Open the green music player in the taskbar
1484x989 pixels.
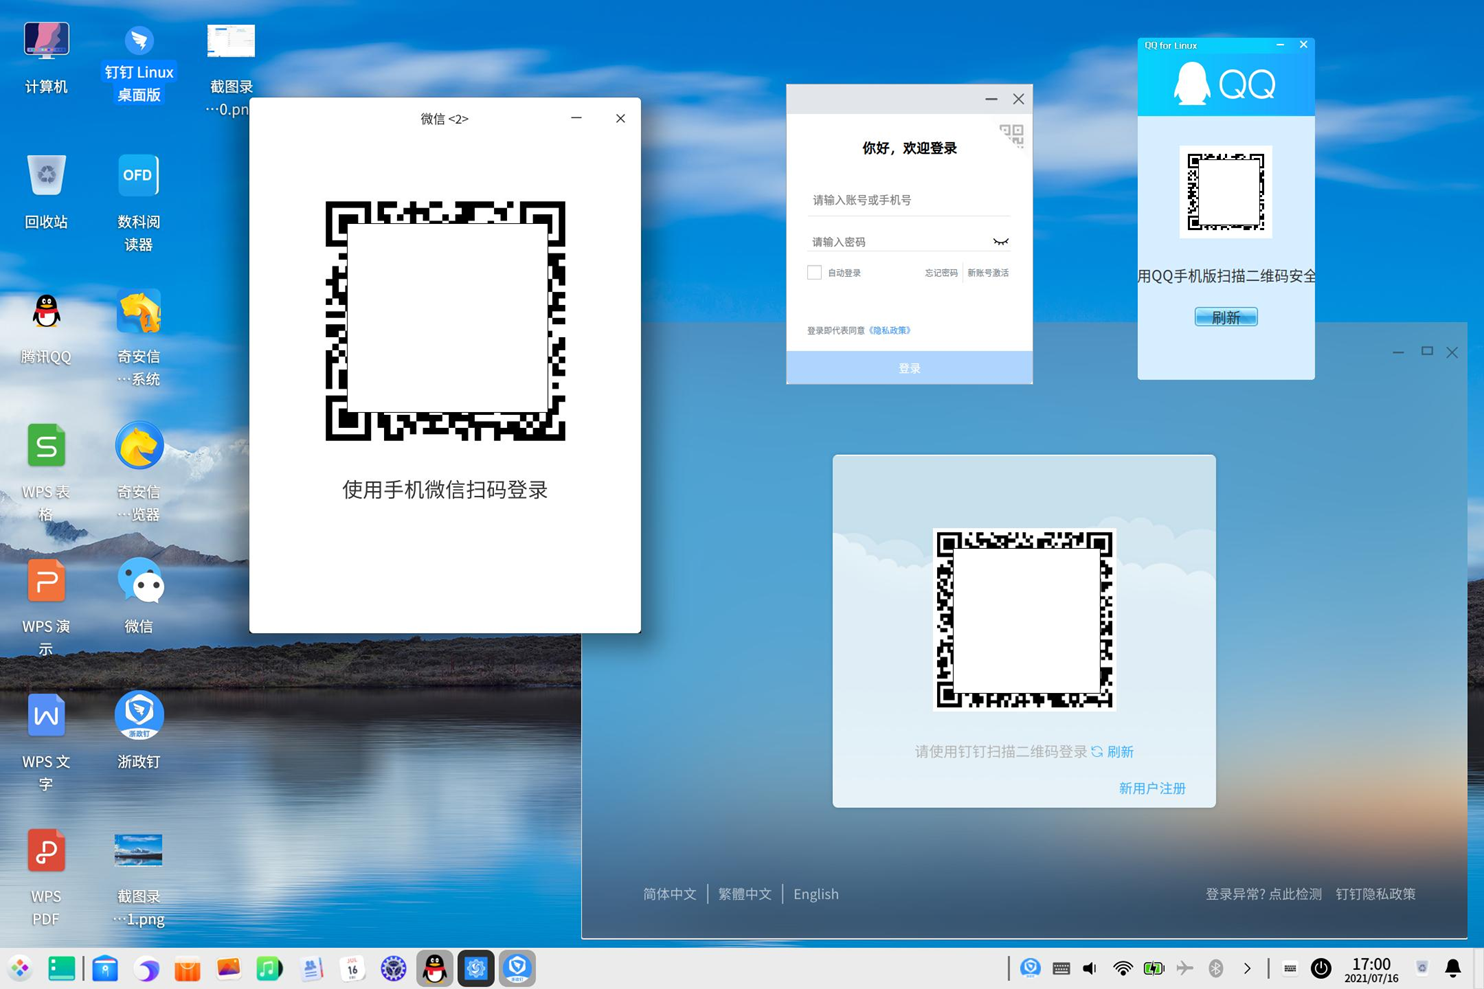coord(269,968)
